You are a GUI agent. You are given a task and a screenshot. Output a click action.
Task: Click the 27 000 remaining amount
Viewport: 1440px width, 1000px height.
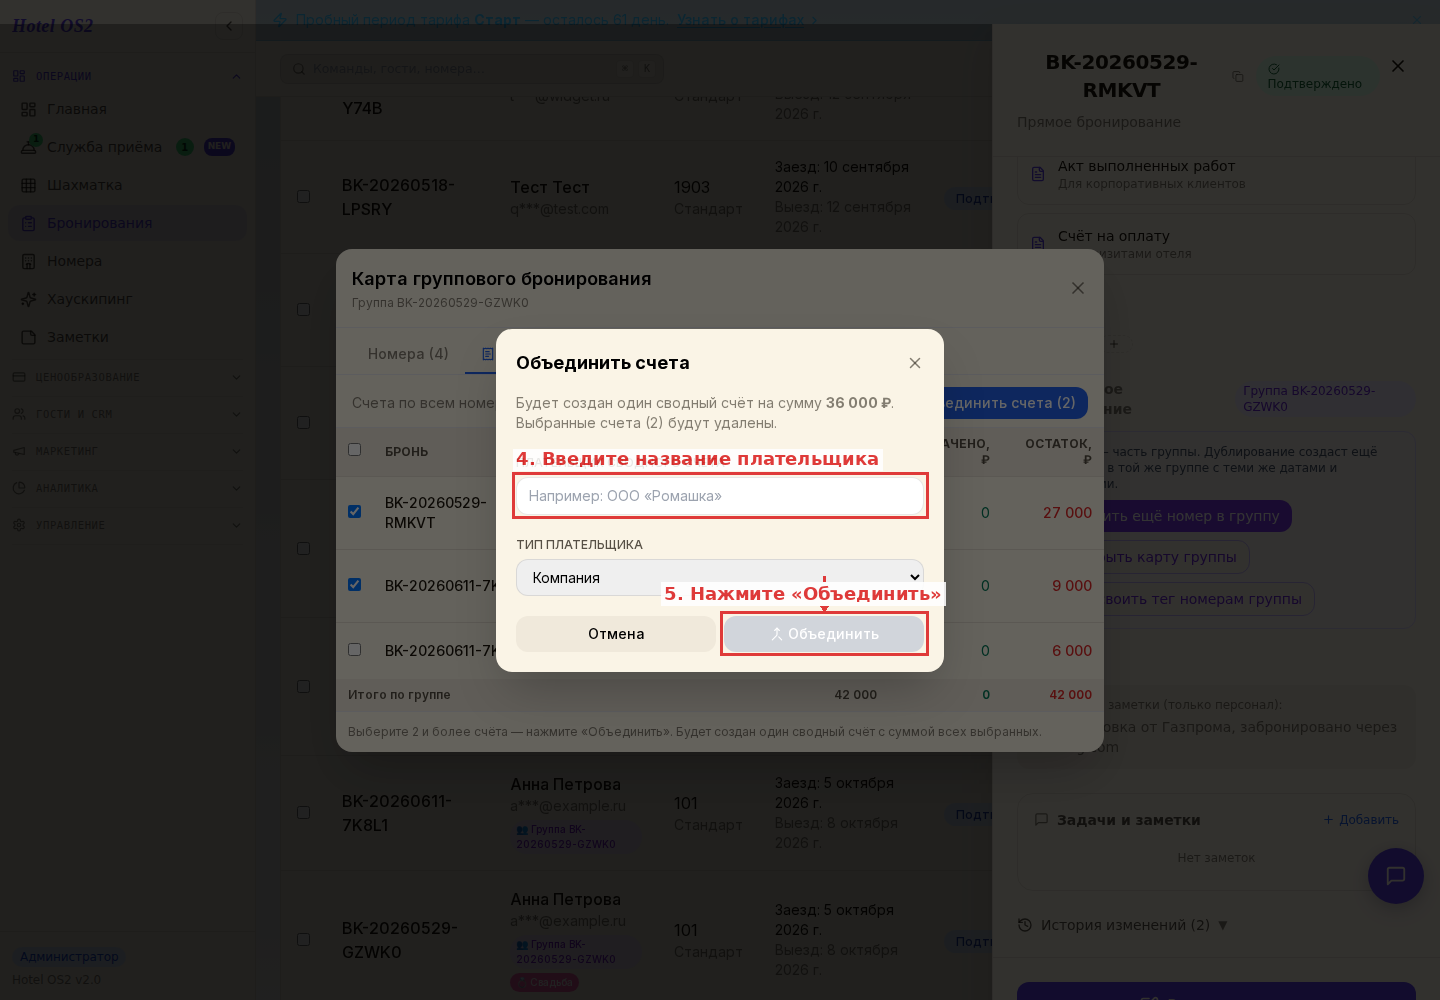[x=1067, y=513]
